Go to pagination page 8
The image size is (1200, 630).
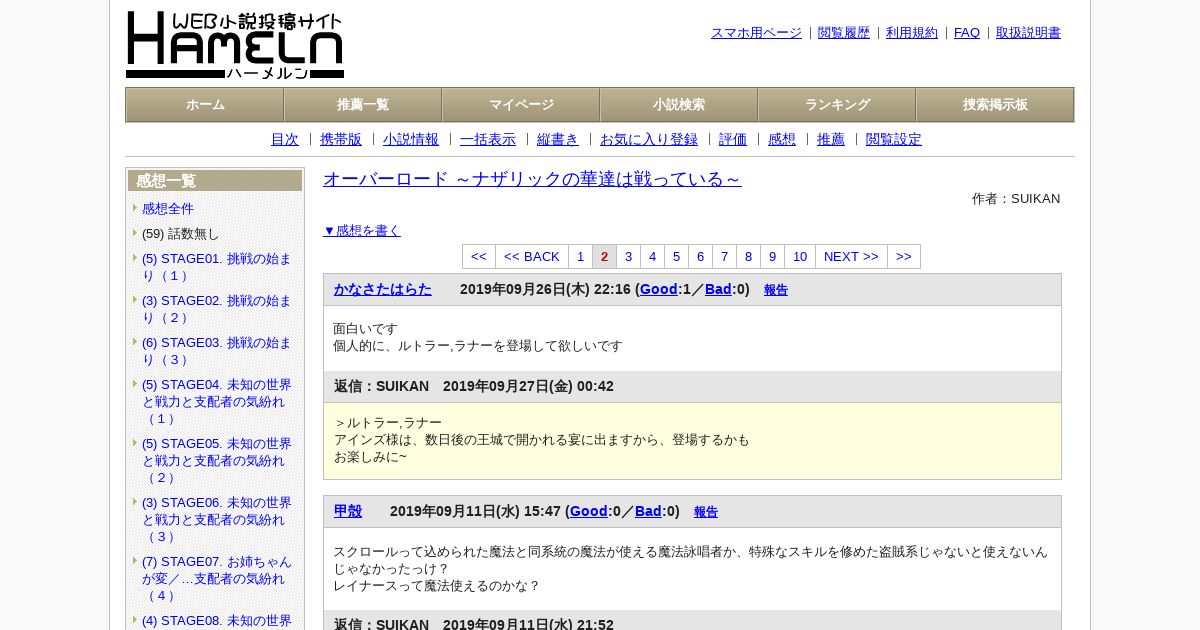point(749,257)
